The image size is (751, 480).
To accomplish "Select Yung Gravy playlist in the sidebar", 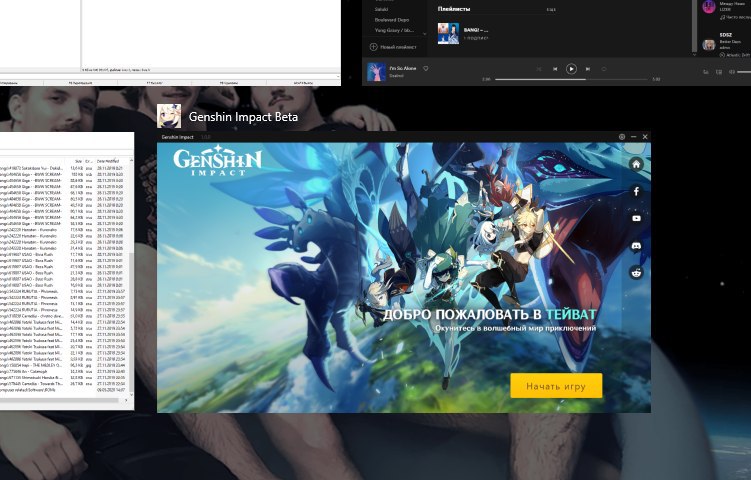I will click(394, 30).
